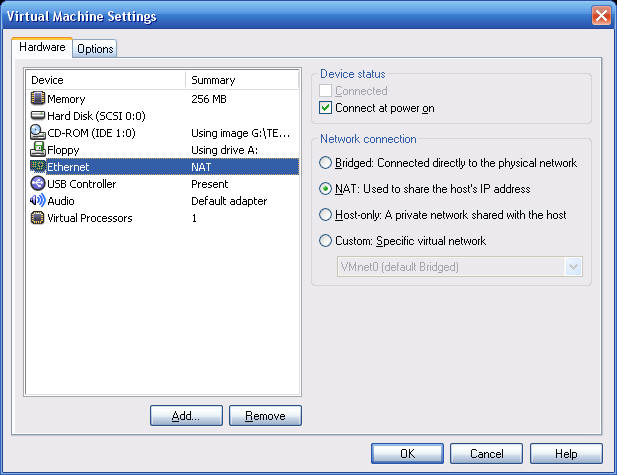This screenshot has width=617, height=475.
Task: Select Custom specific virtual network option
Action: click(x=325, y=241)
